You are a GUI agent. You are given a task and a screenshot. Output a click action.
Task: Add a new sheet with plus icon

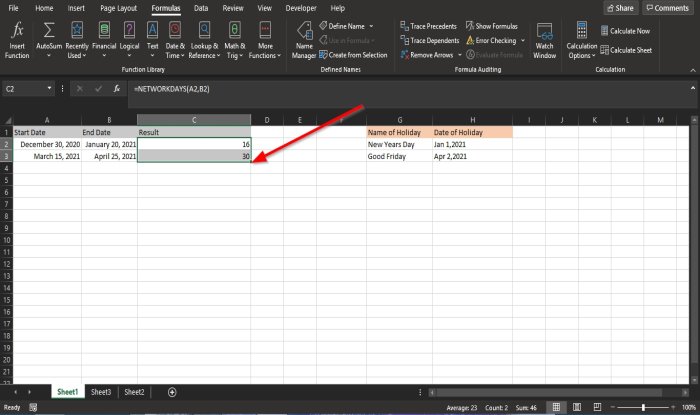pyautogui.click(x=172, y=393)
